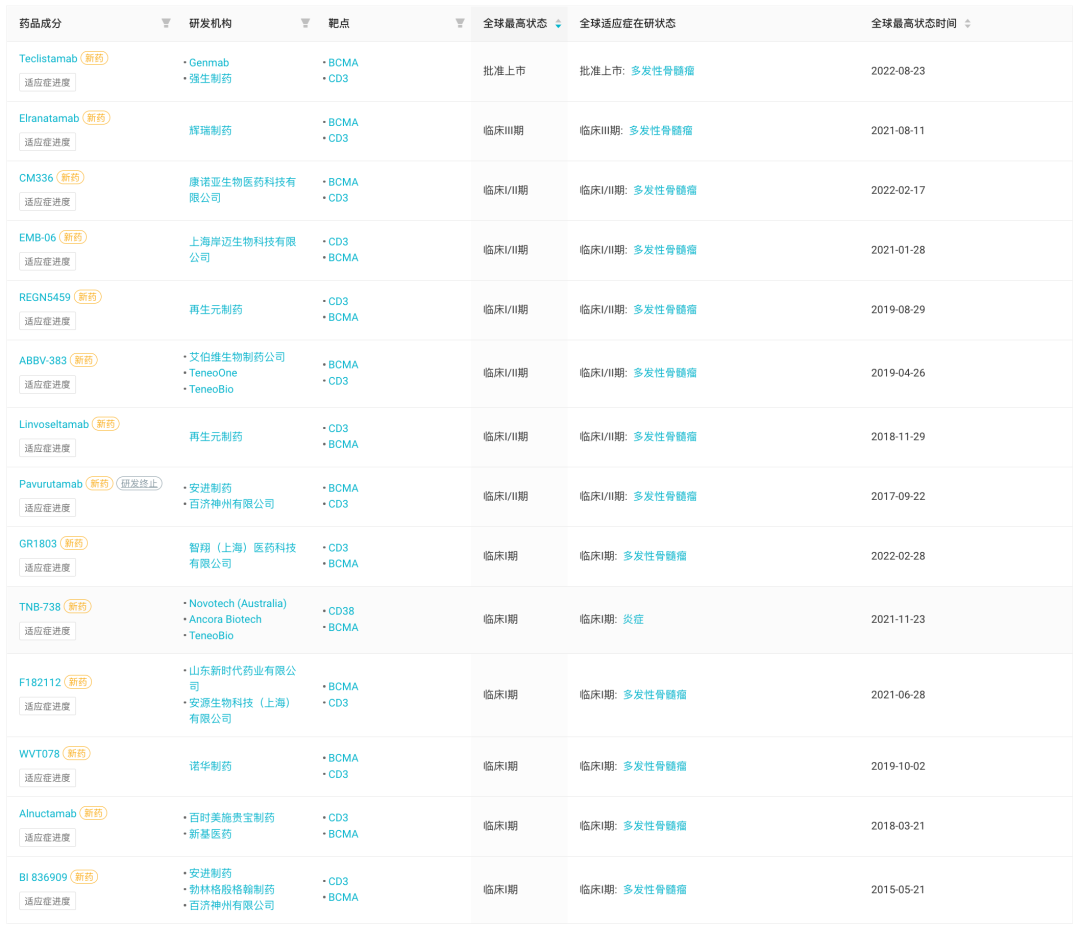Image resolution: width=1080 pixels, height=932 pixels.
Task: Open 辉瑞制药 organization link
Action: [210, 130]
